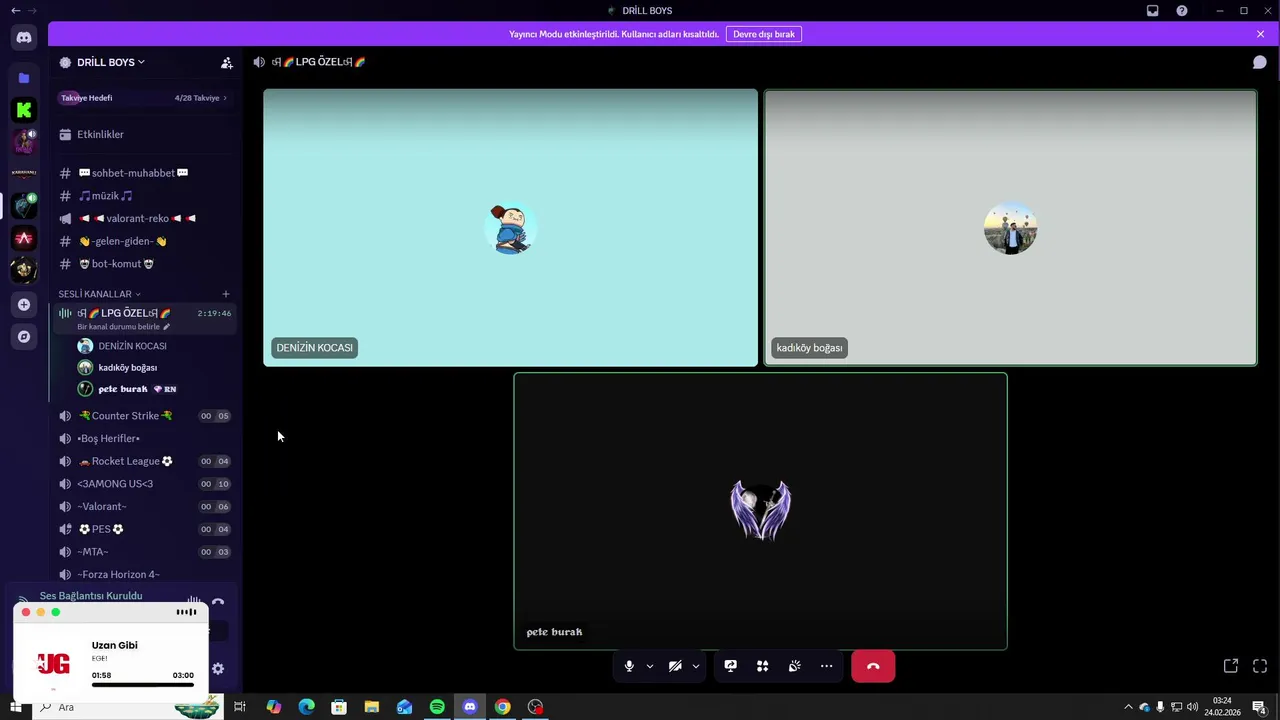Open the soundboard icon in call controls
The width and height of the screenshot is (1280, 720).
point(795,666)
